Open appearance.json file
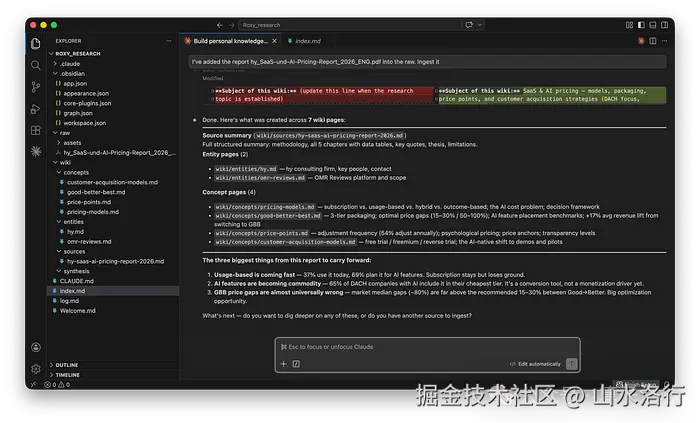 (x=86, y=93)
